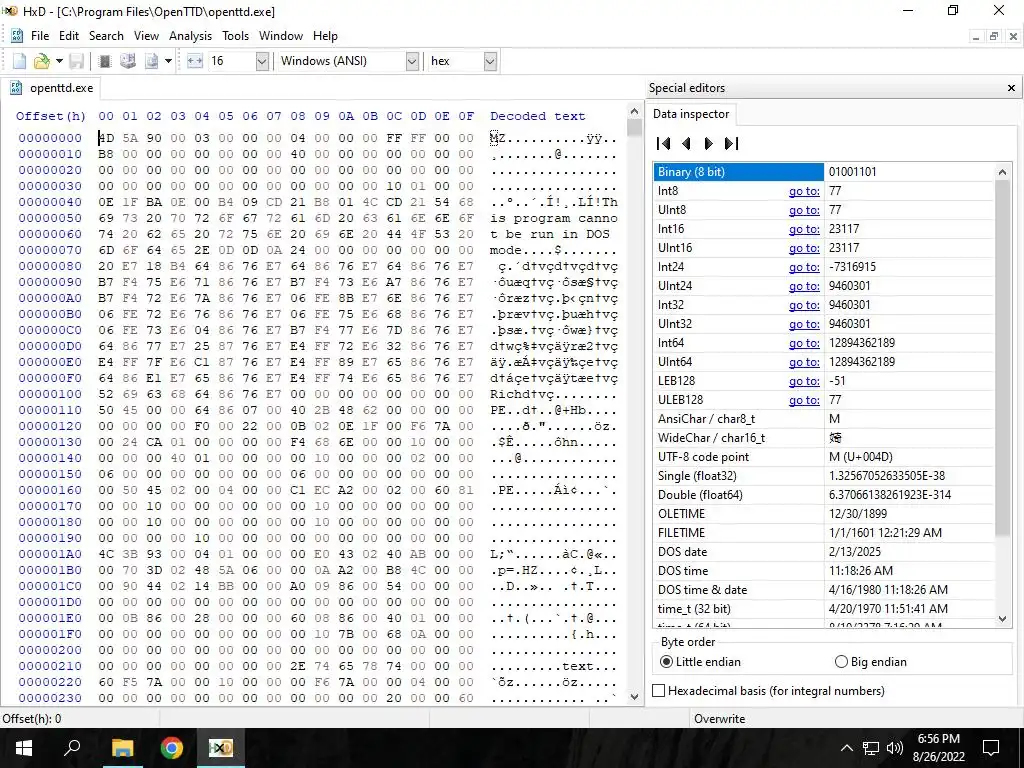Select the openttd.exe document tab
The height and width of the screenshot is (768, 1024).
click(x=51, y=88)
